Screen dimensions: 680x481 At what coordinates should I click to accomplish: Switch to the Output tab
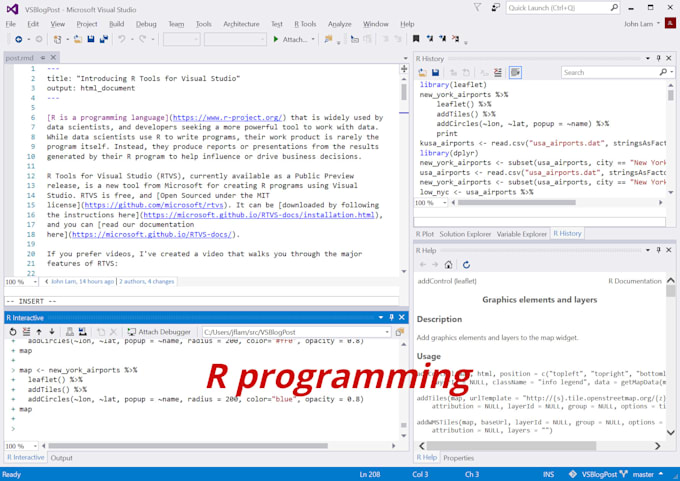coord(62,458)
